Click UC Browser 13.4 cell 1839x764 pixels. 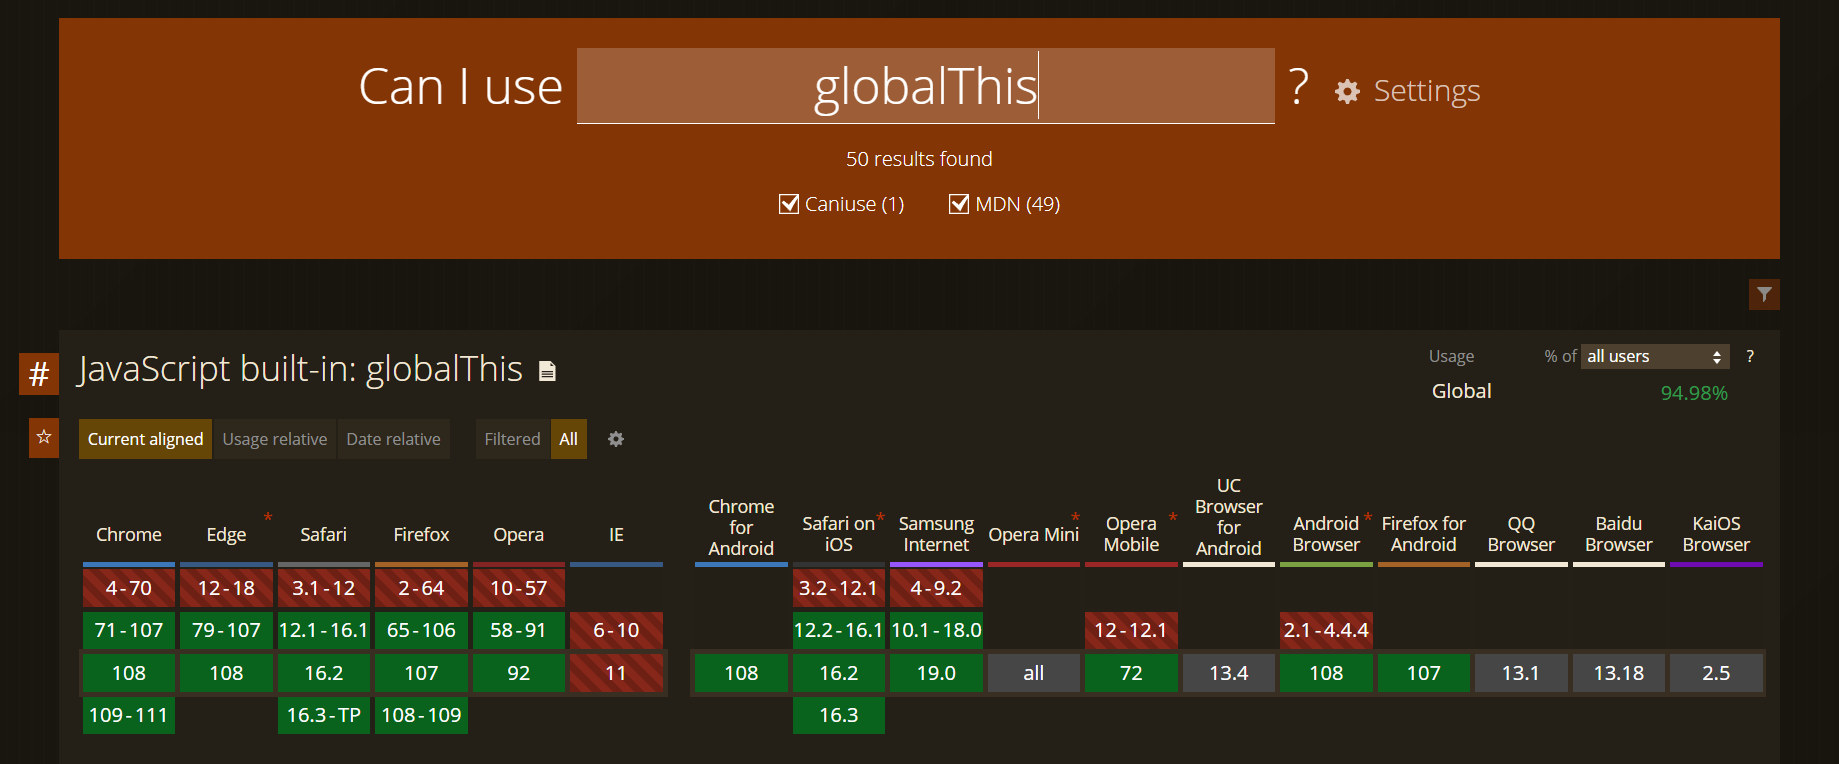click(x=1229, y=673)
